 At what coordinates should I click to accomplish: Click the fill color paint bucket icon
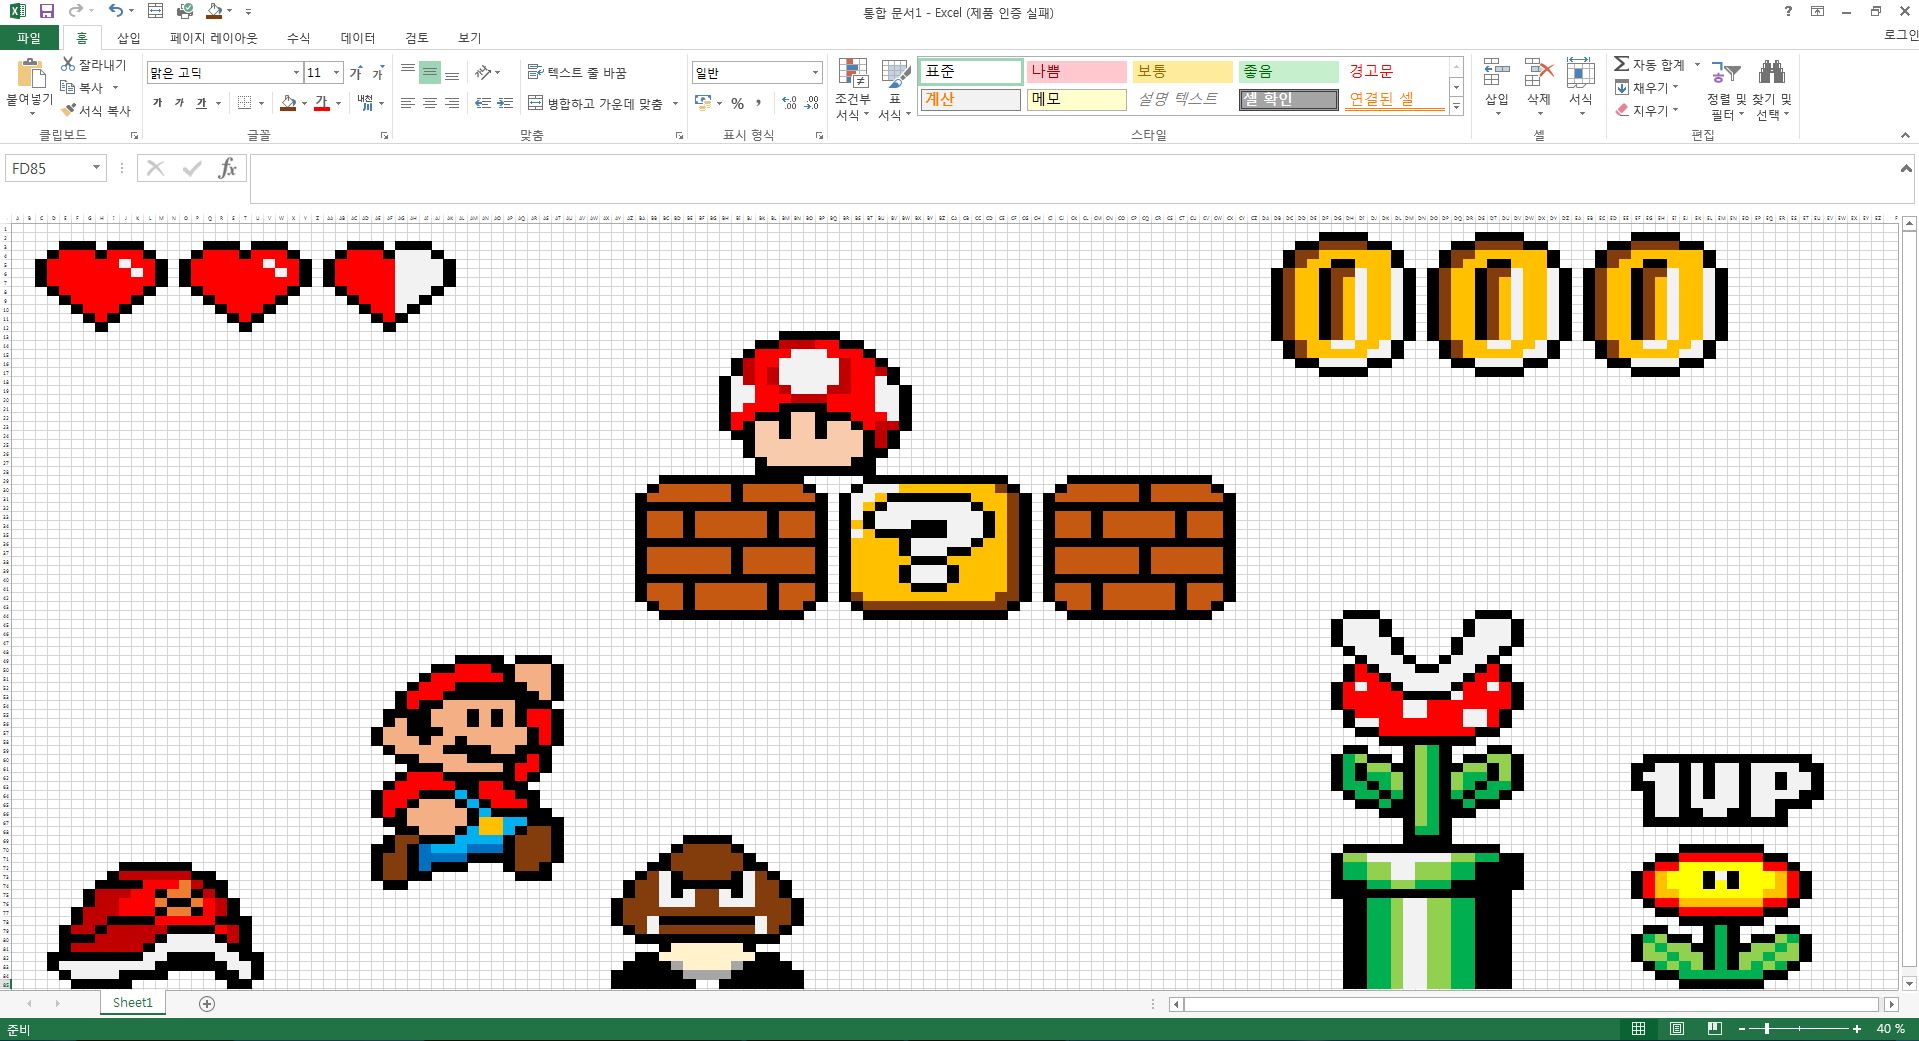coord(288,103)
